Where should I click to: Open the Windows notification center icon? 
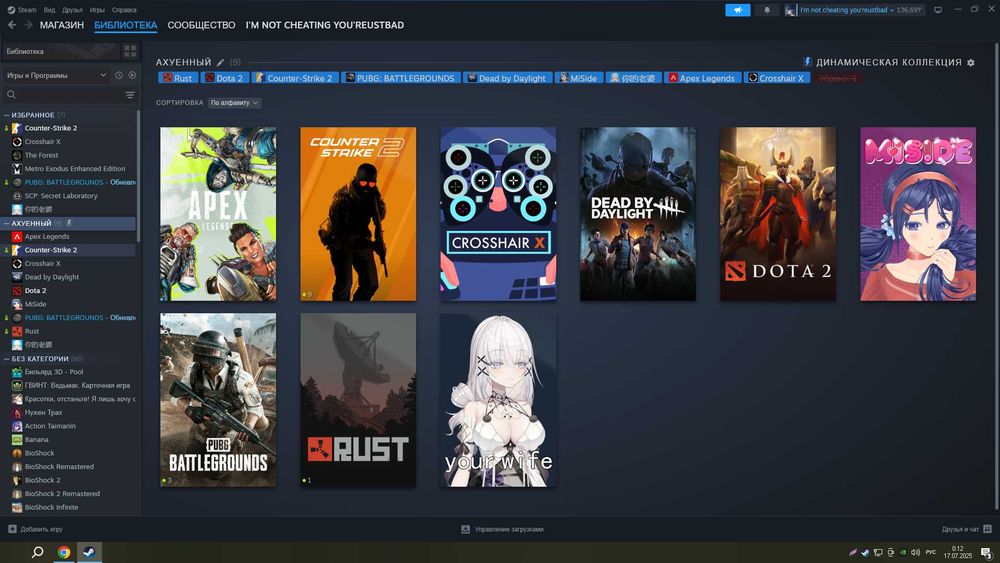coord(986,553)
